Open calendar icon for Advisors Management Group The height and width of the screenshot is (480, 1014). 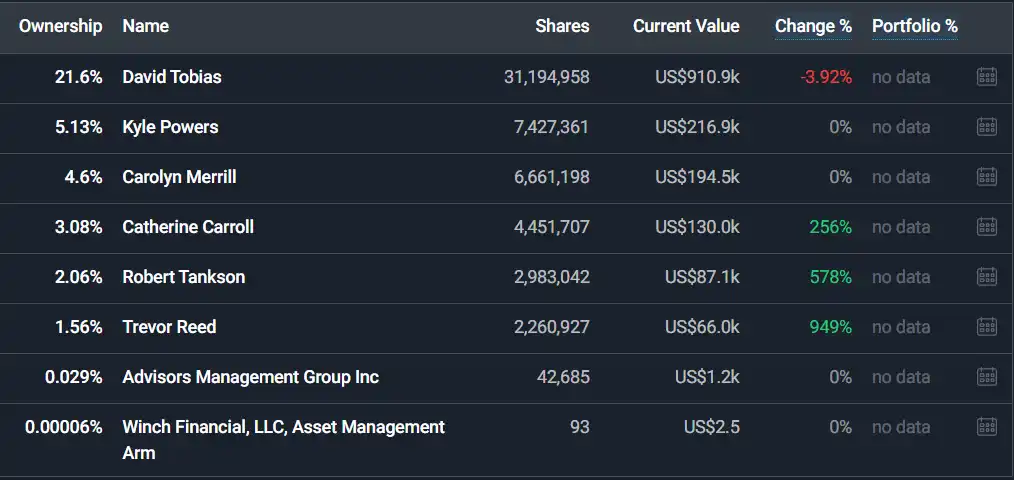click(x=986, y=377)
